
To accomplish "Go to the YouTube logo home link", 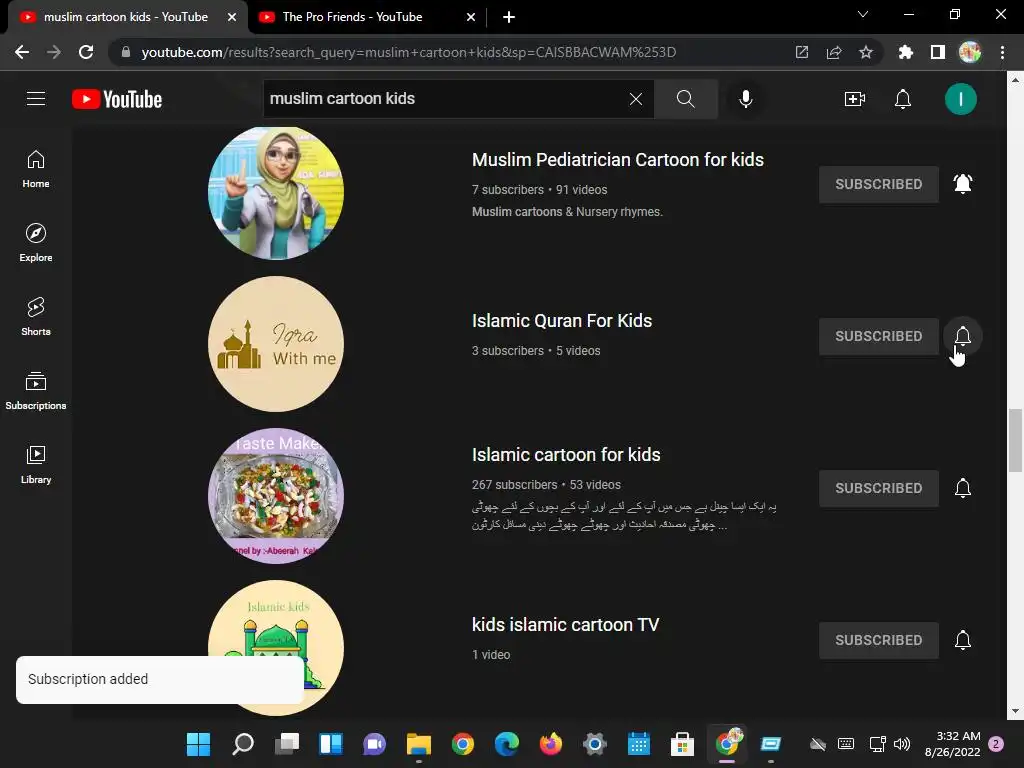I will point(117,99).
